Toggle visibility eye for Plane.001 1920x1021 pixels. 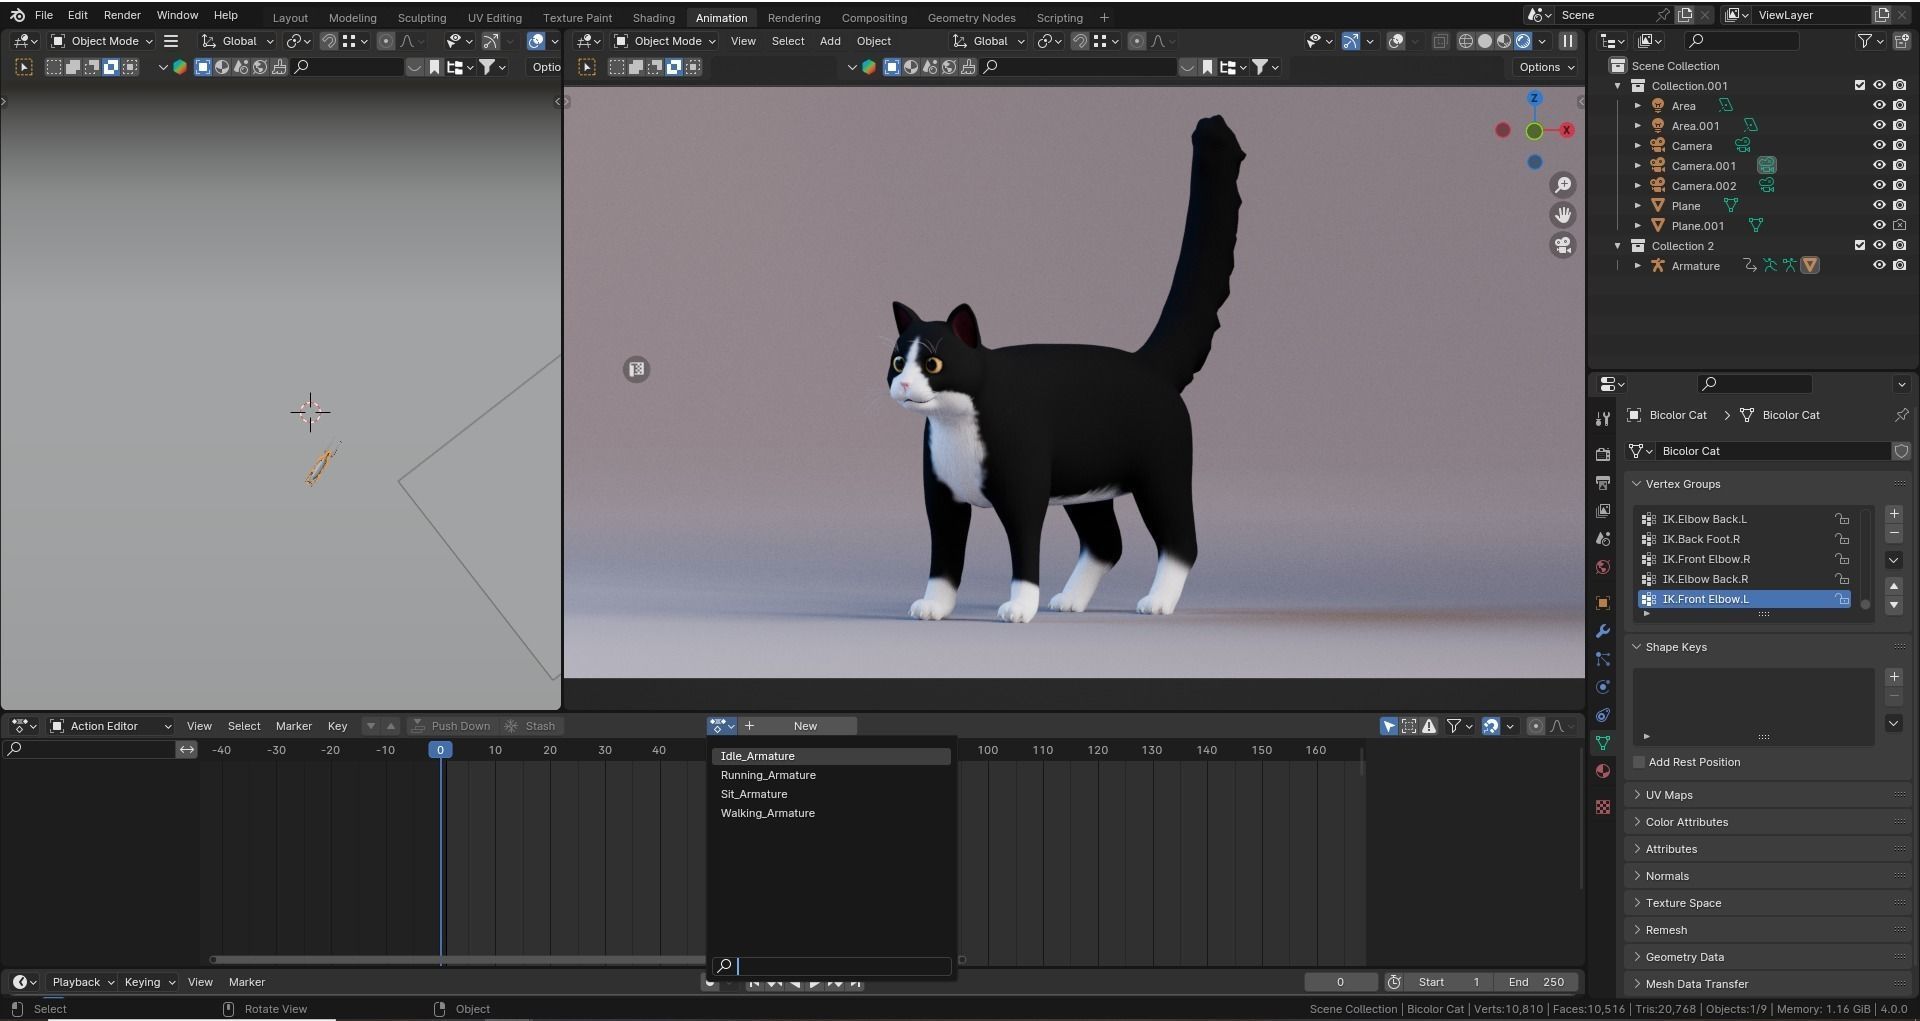pos(1879,225)
